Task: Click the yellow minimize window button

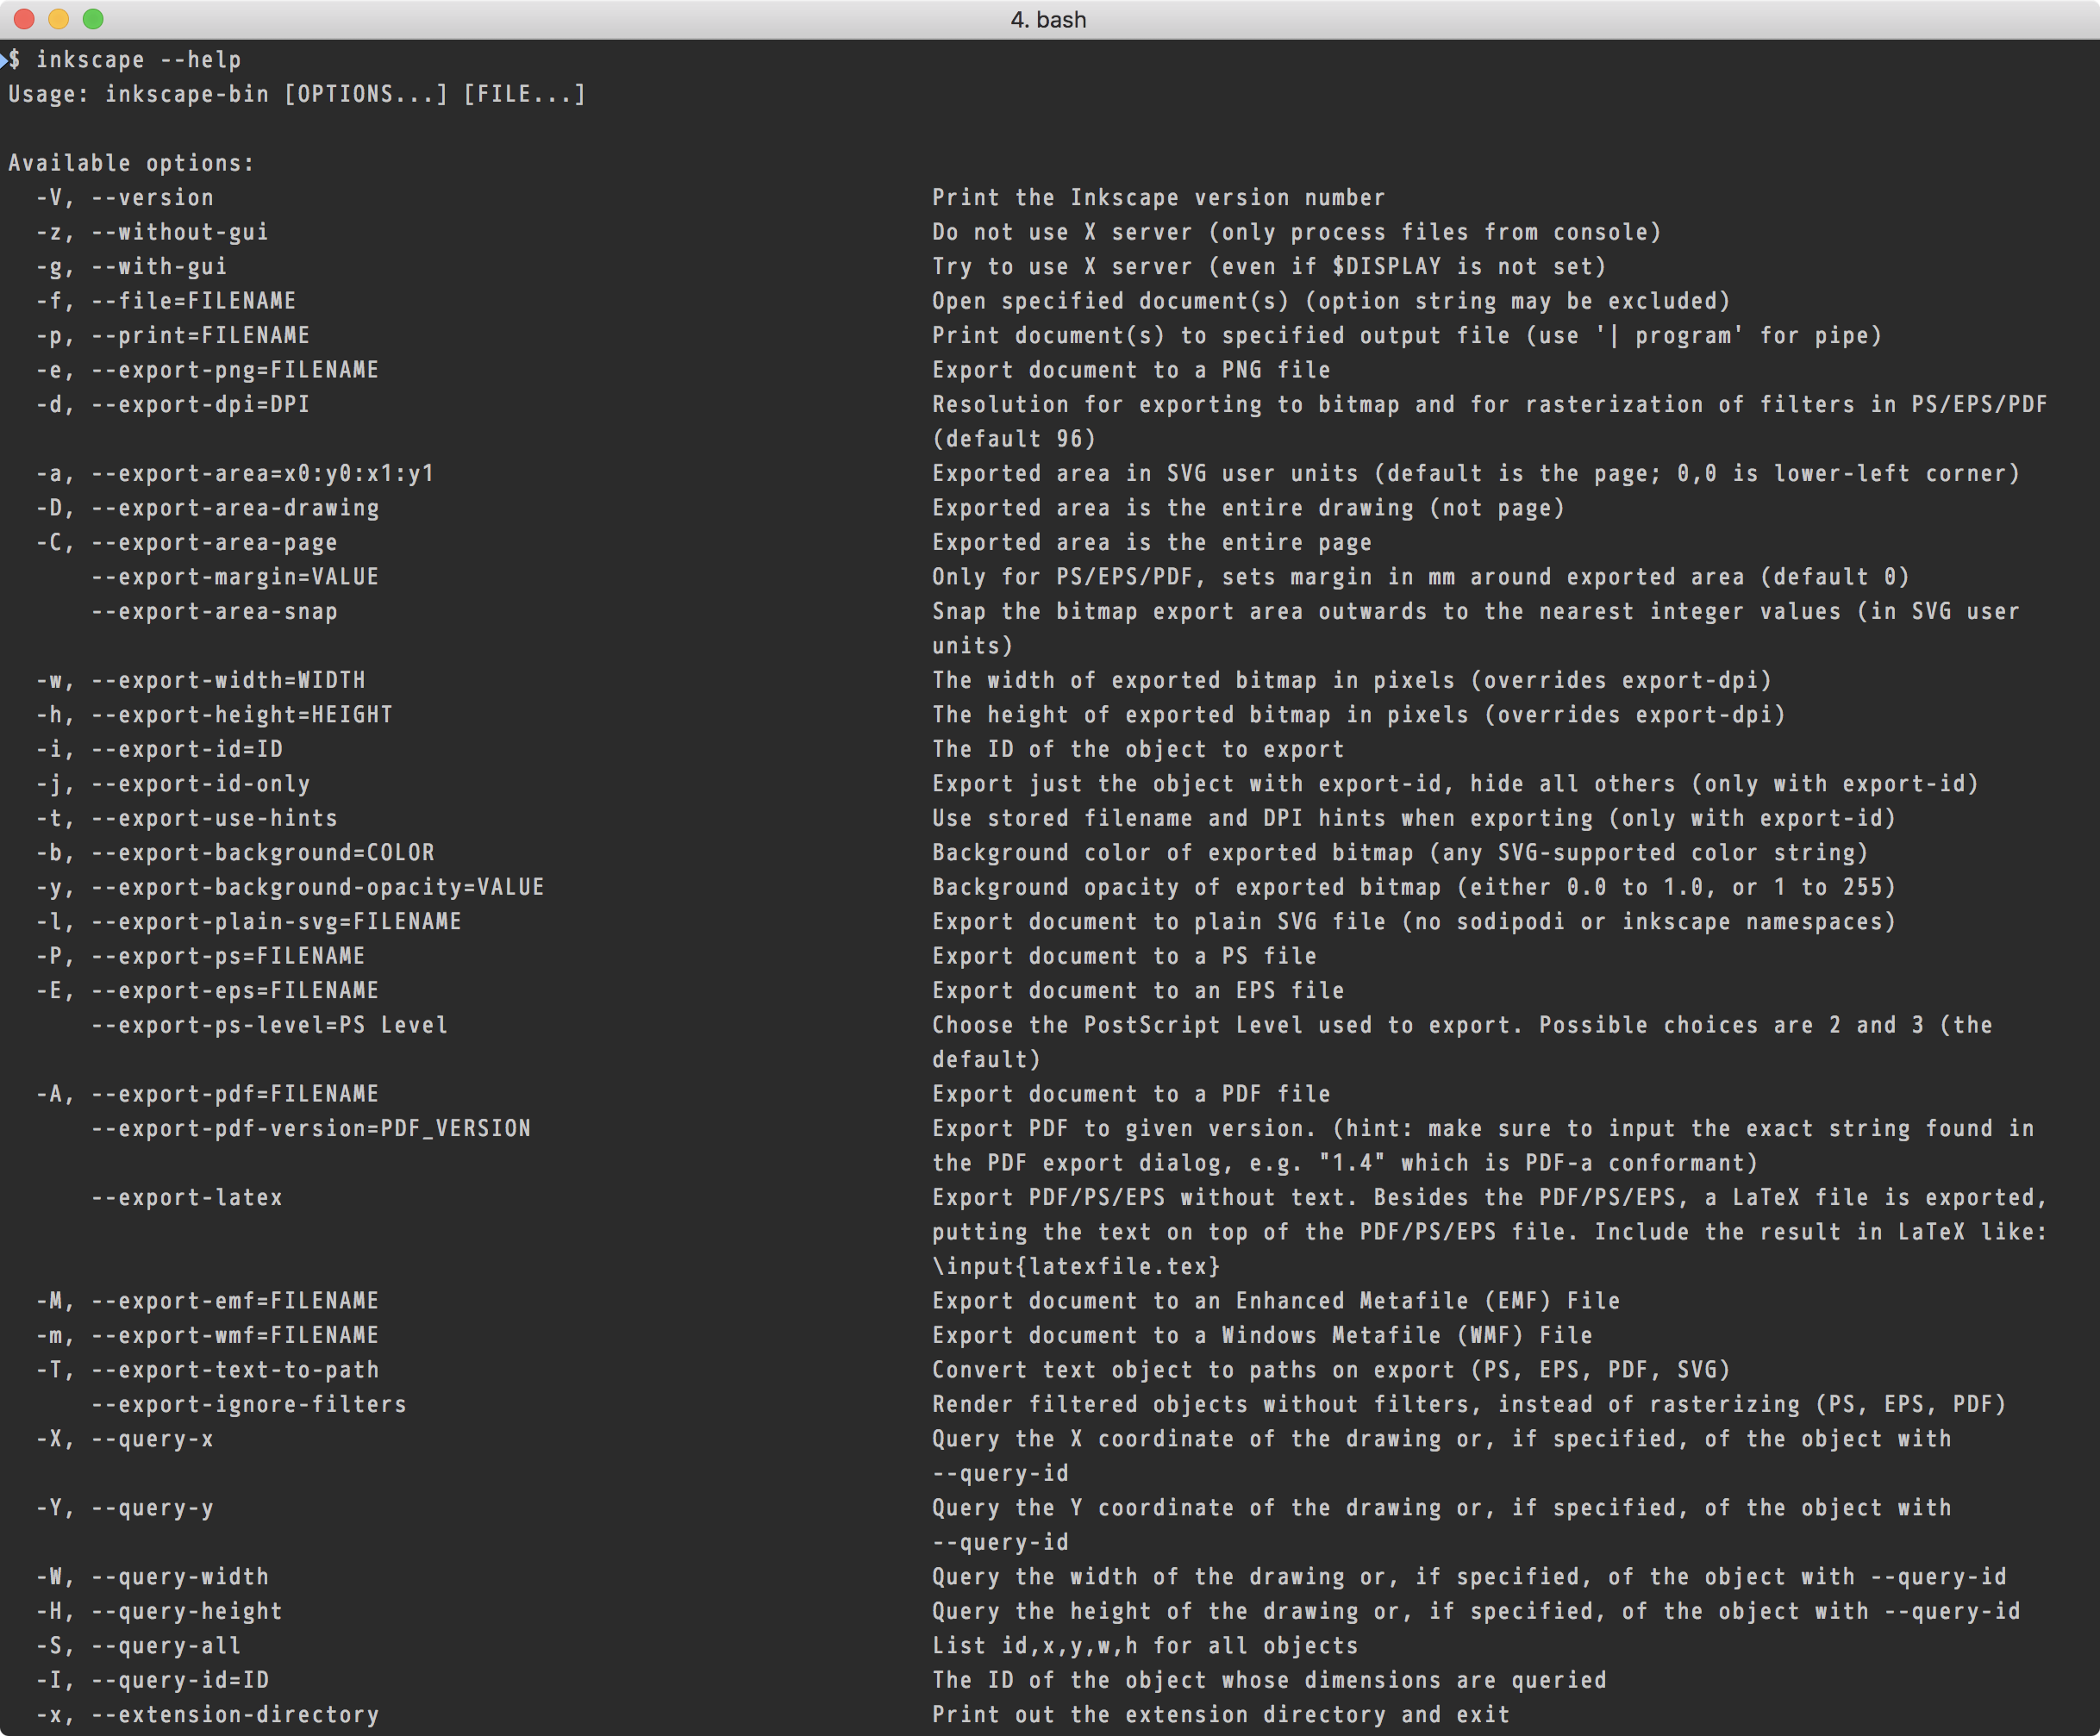Action: (x=59, y=19)
